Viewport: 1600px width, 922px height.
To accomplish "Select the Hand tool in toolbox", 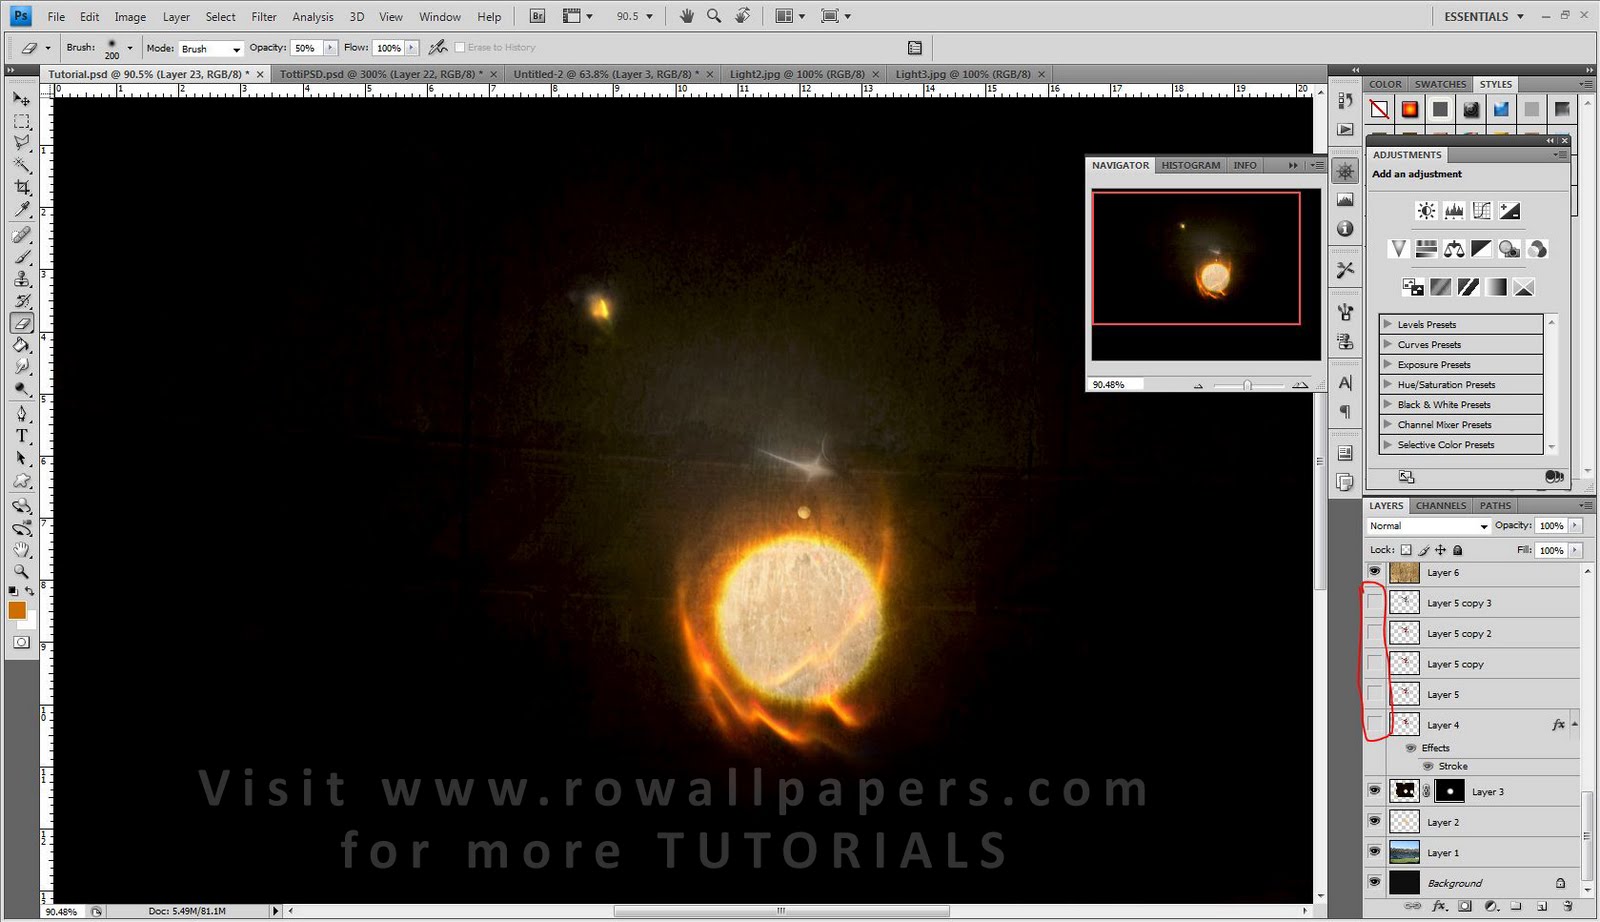I will [x=21, y=550].
